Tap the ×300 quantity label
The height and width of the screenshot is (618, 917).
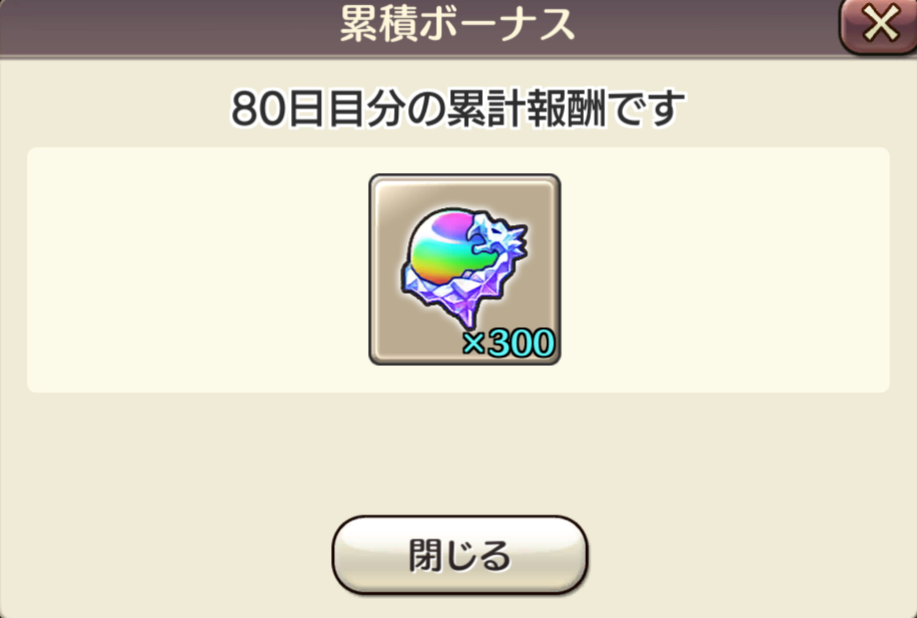coord(508,343)
